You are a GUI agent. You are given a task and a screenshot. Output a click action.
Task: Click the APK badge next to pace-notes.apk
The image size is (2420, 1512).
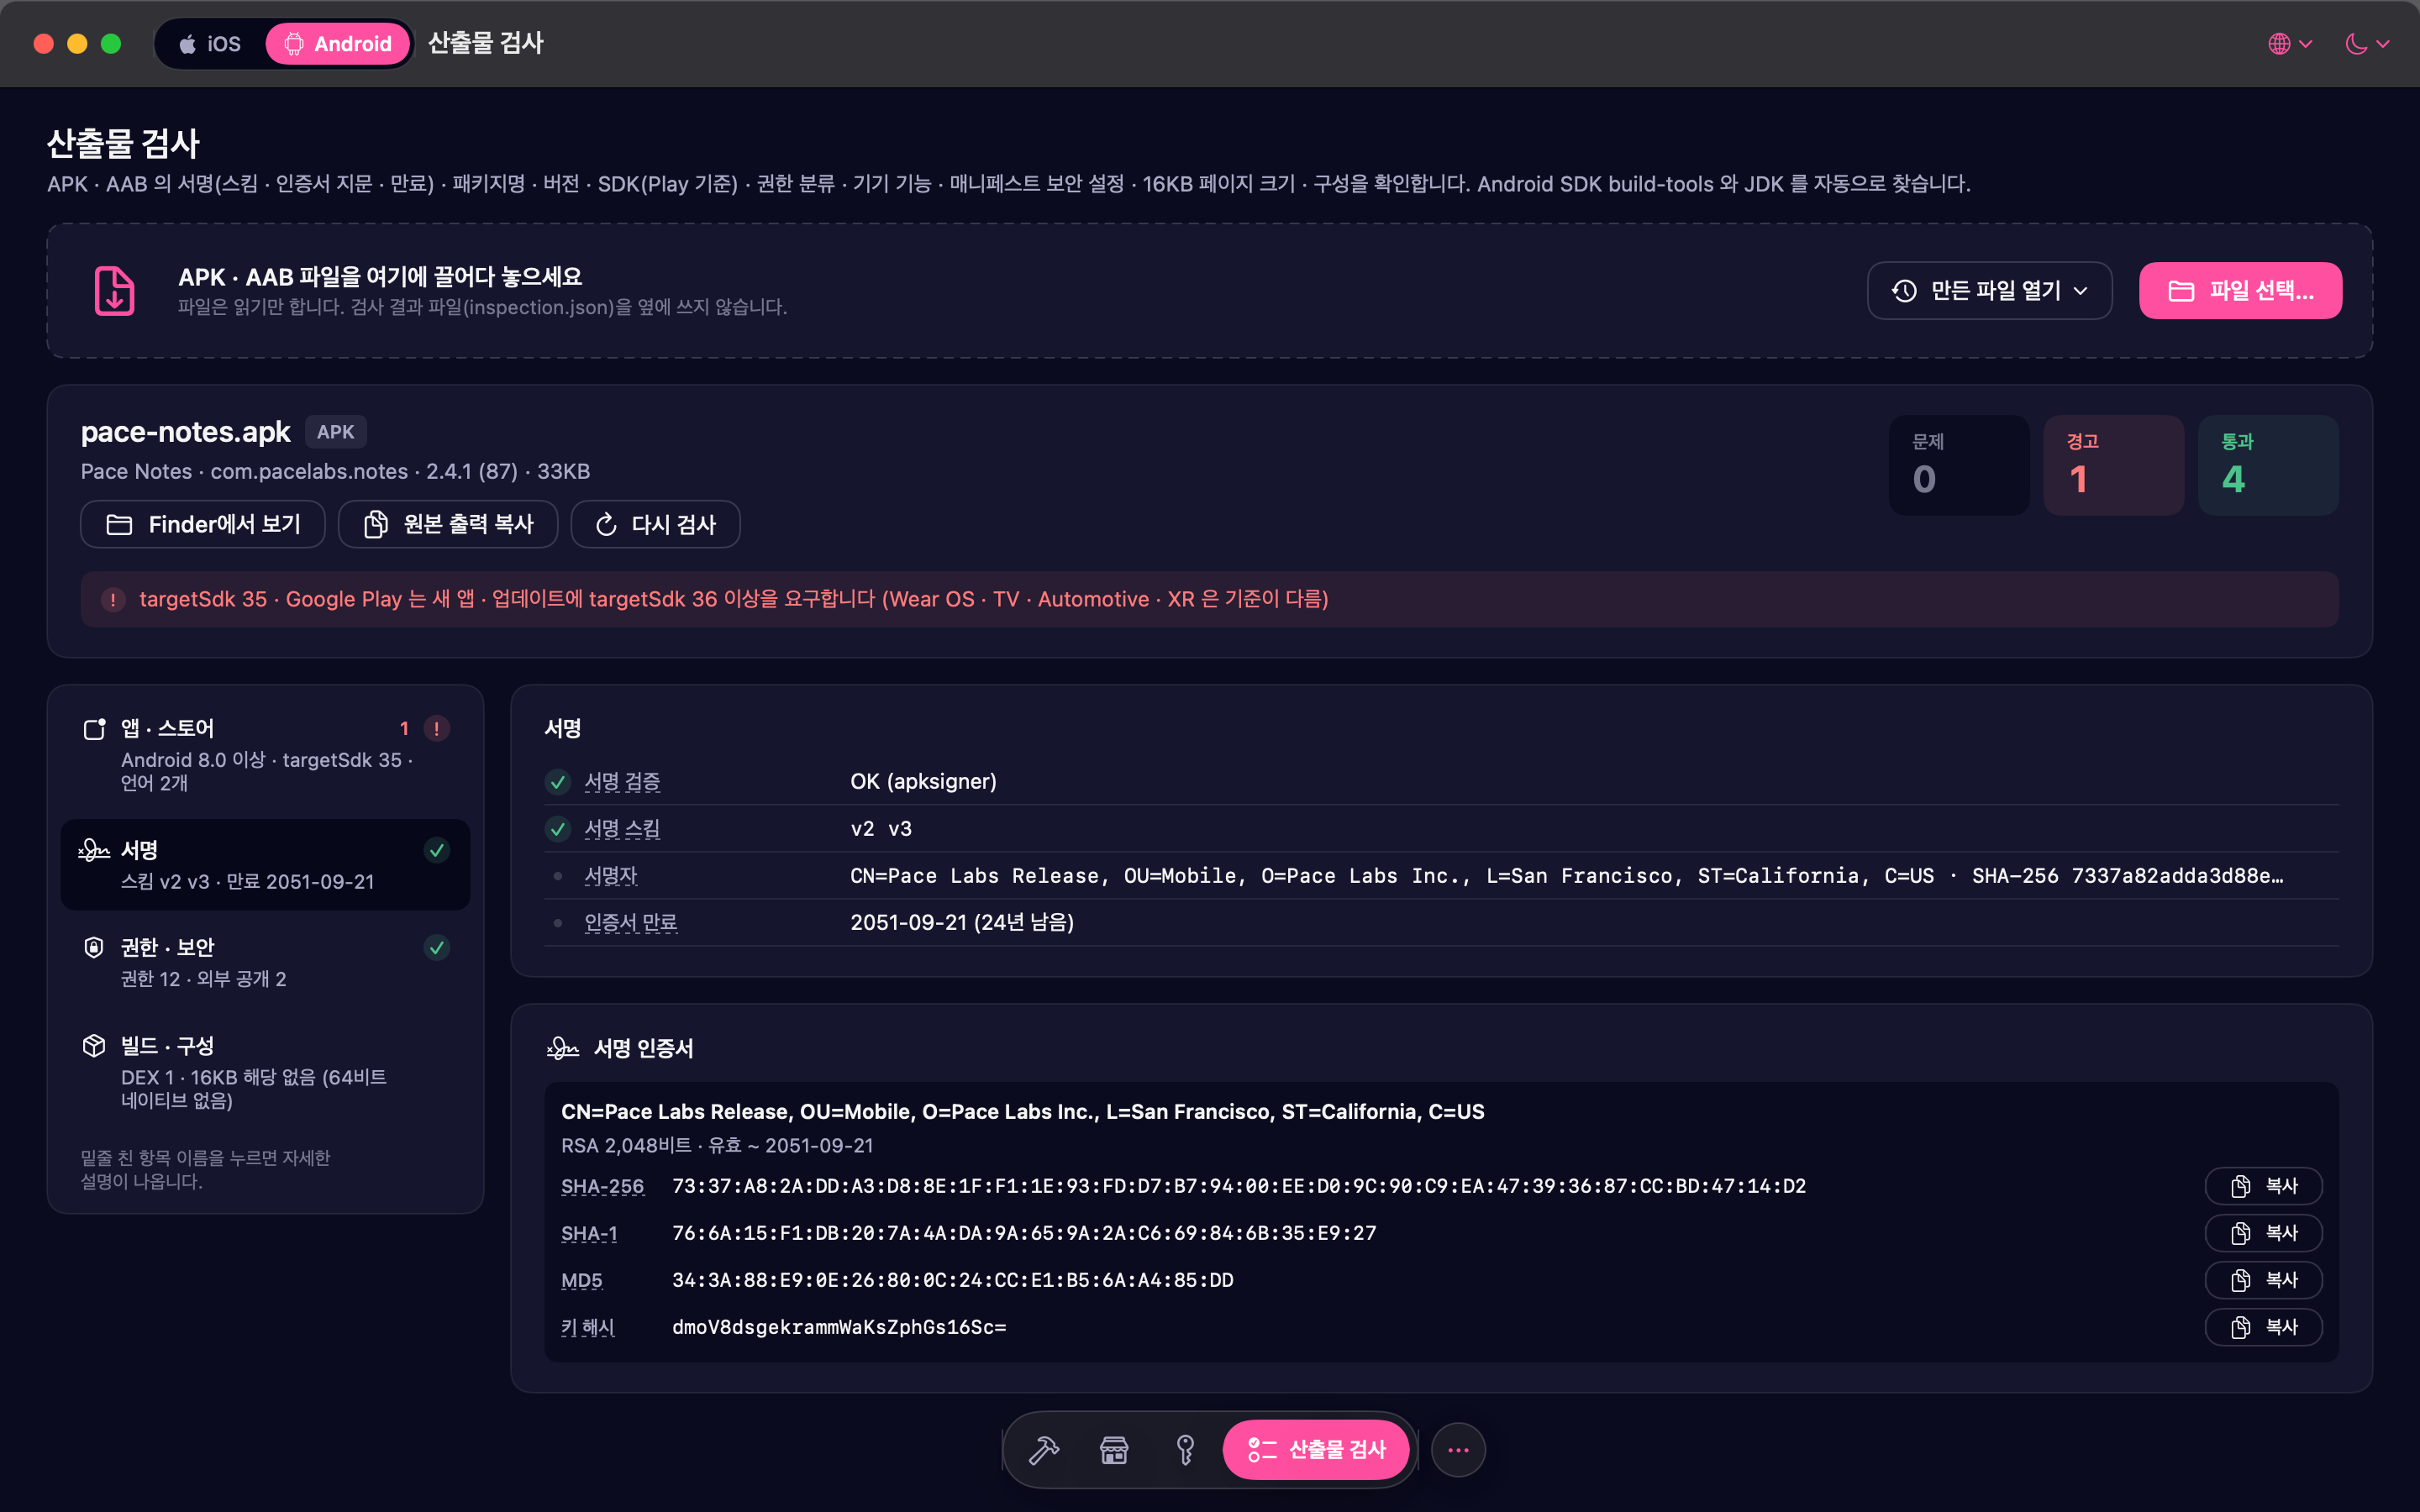point(336,432)
